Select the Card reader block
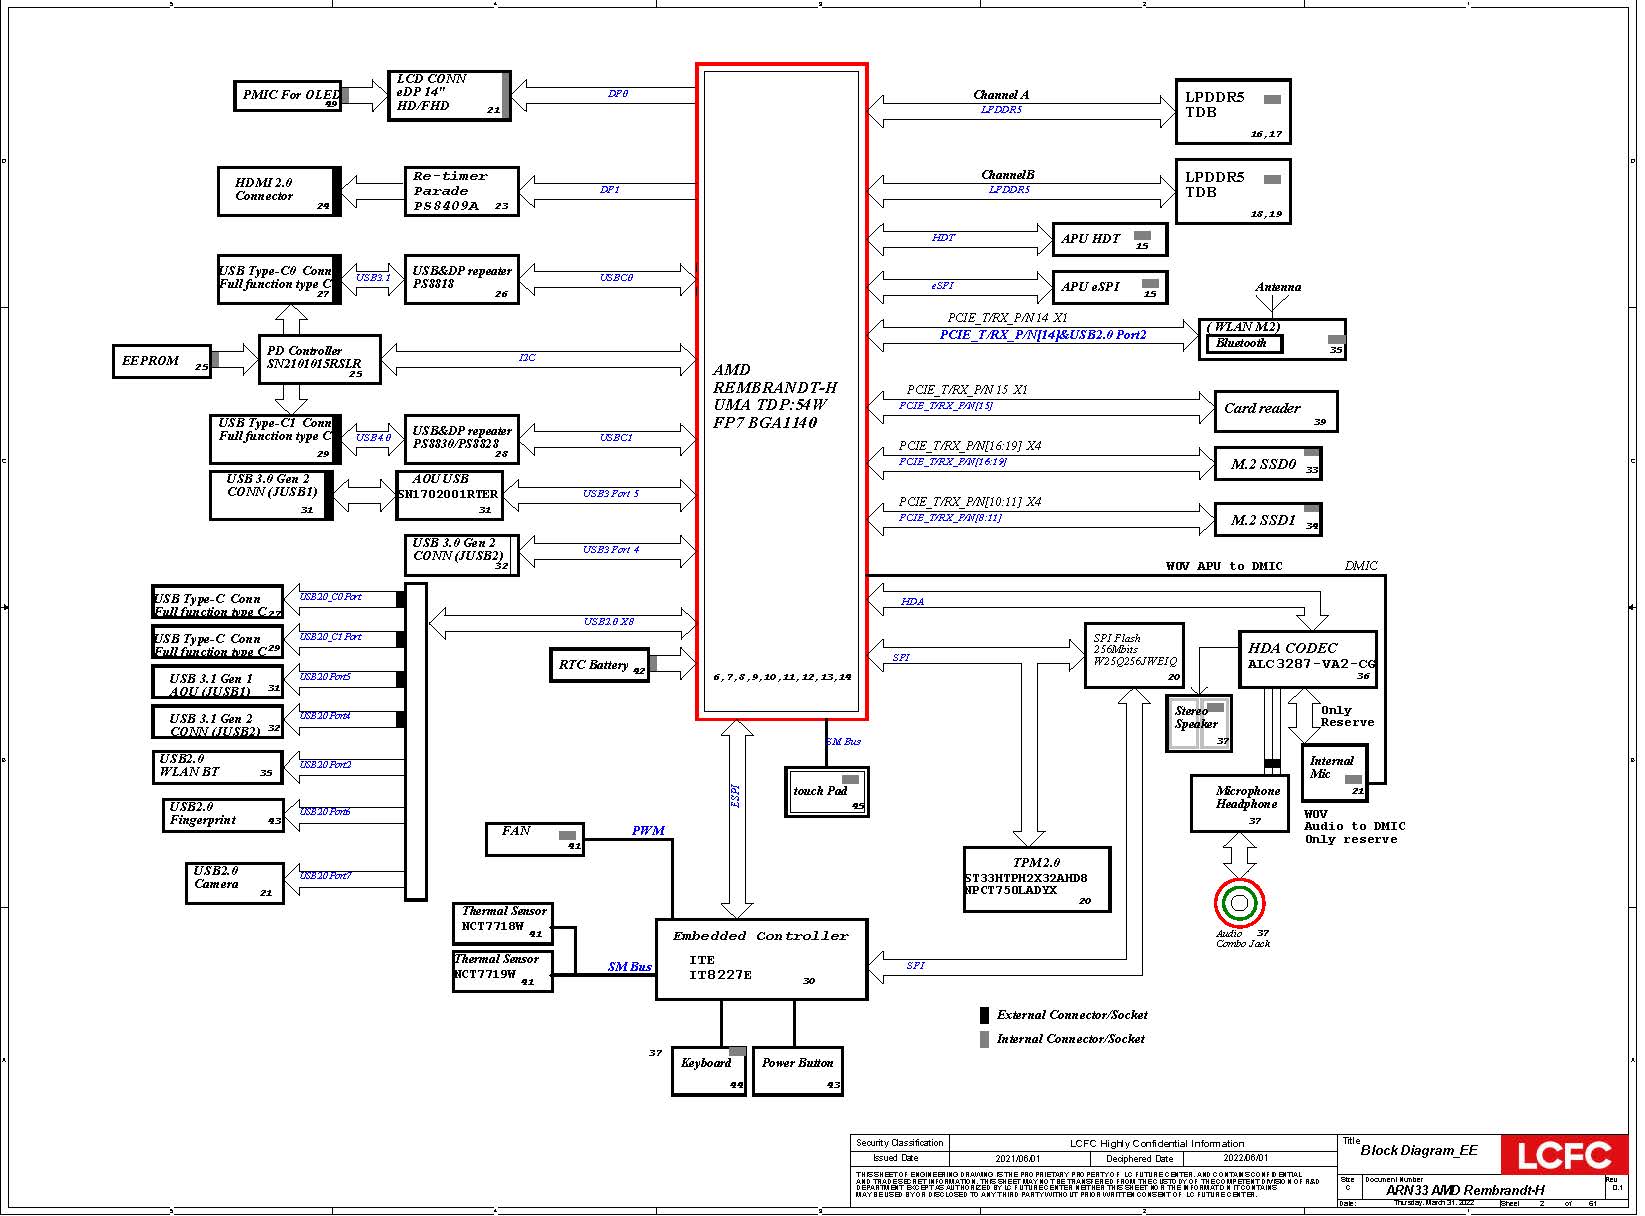 point(1274,411)
